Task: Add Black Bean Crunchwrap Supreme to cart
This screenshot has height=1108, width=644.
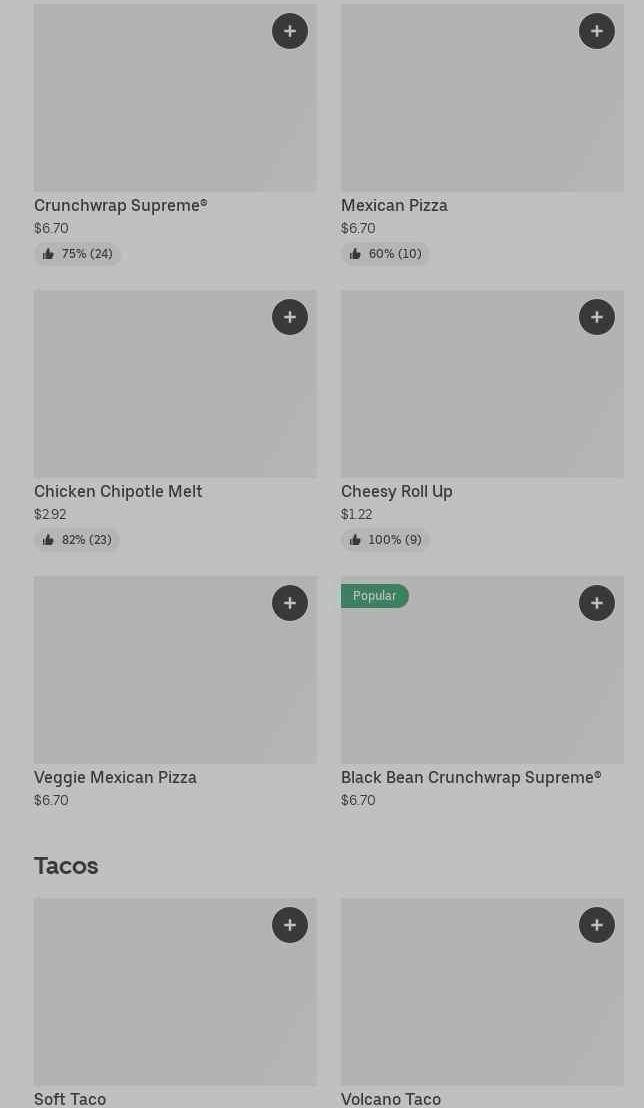Action: click(x=597, y=603)
